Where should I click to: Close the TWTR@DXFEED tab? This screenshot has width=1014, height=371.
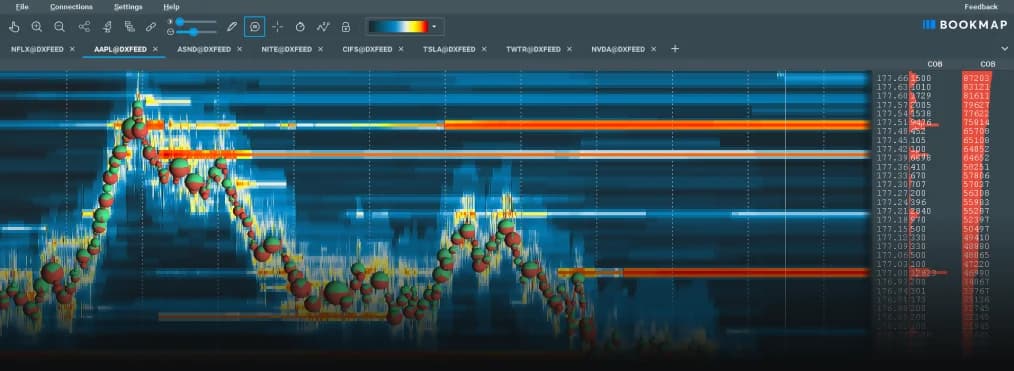(568, 49)
